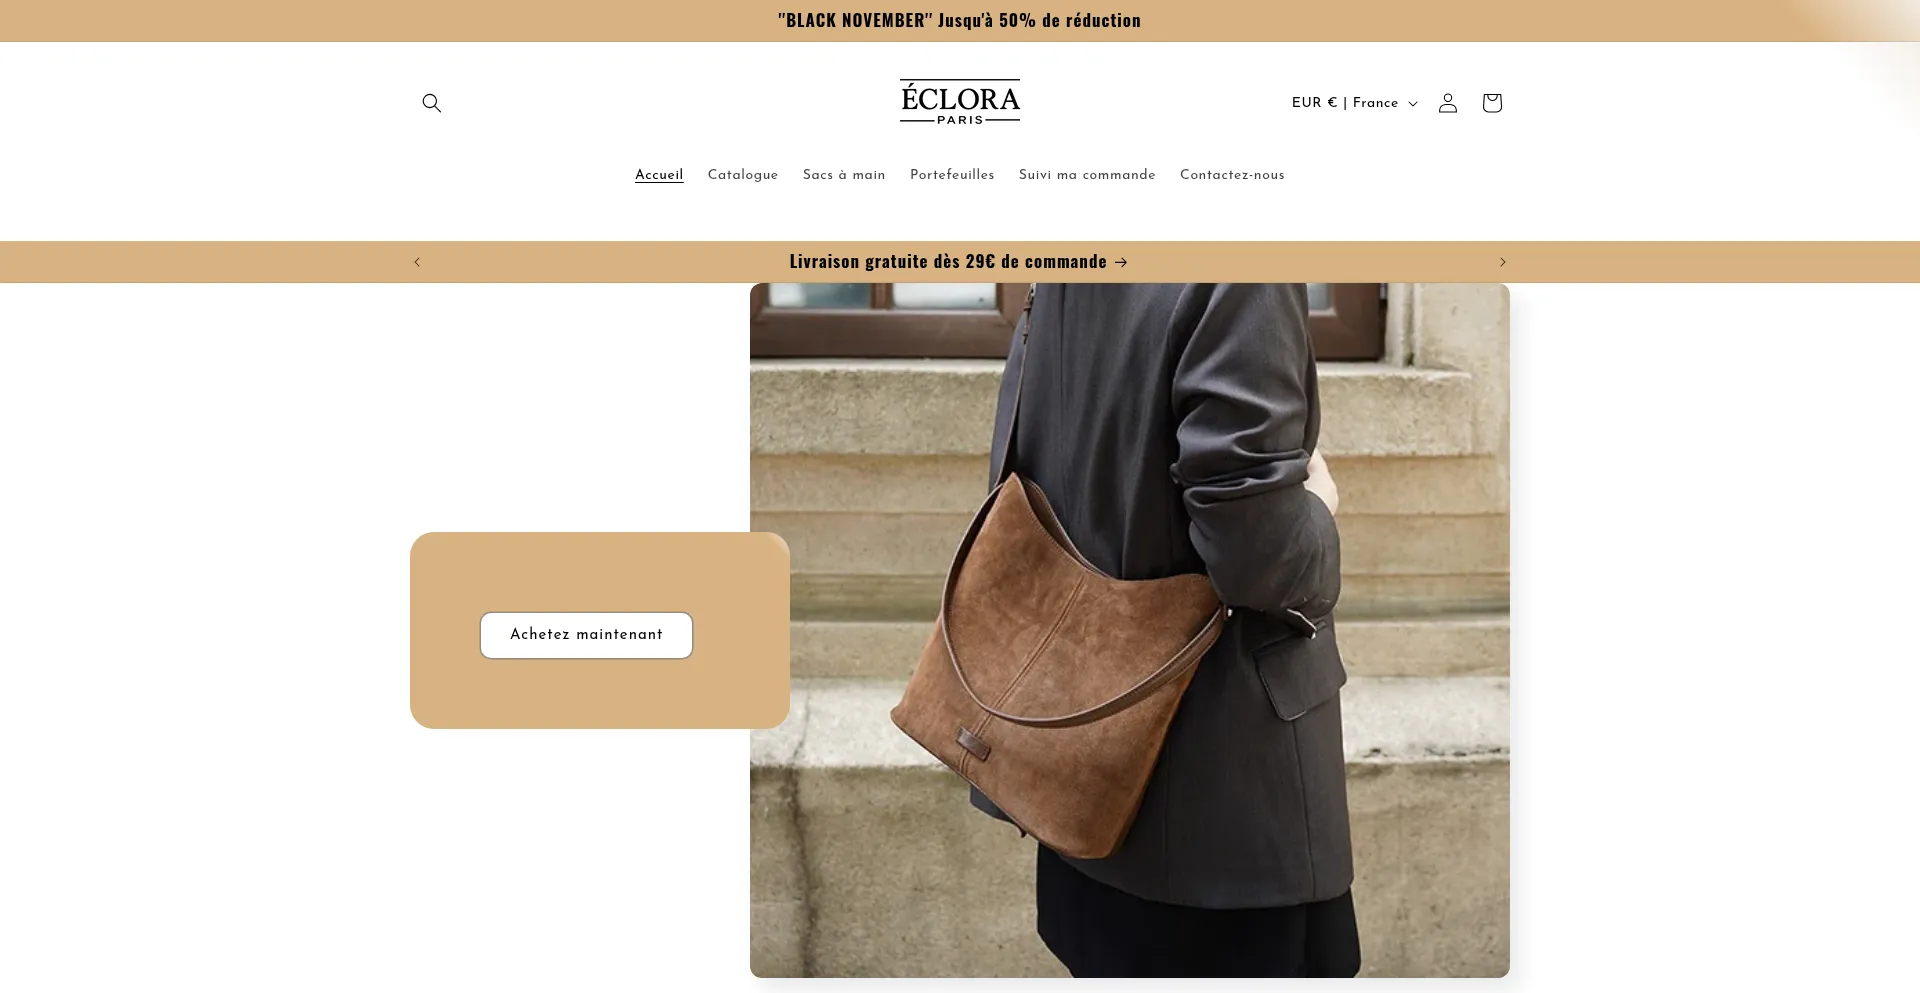Click the ÉCLORA Paris logo
The width and height of the screenshot is (1920, 993).
pos(959,102)
